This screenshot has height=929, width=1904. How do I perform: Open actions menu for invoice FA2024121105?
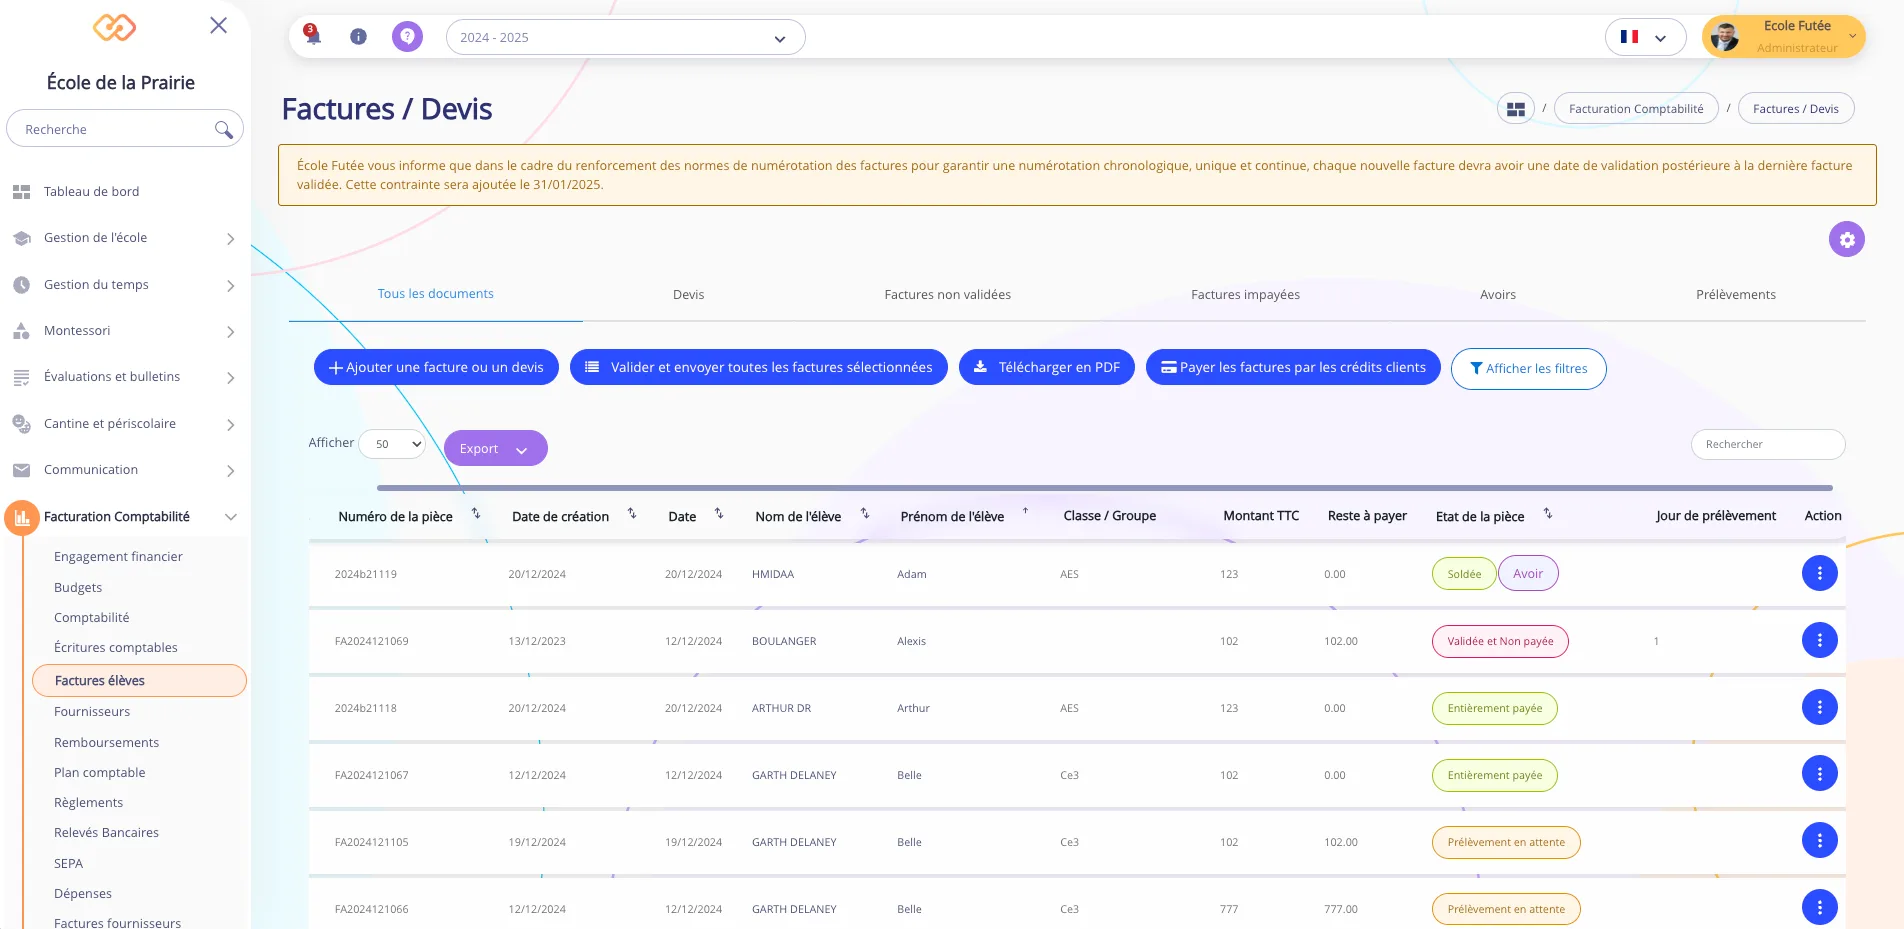click(1819, 841)
